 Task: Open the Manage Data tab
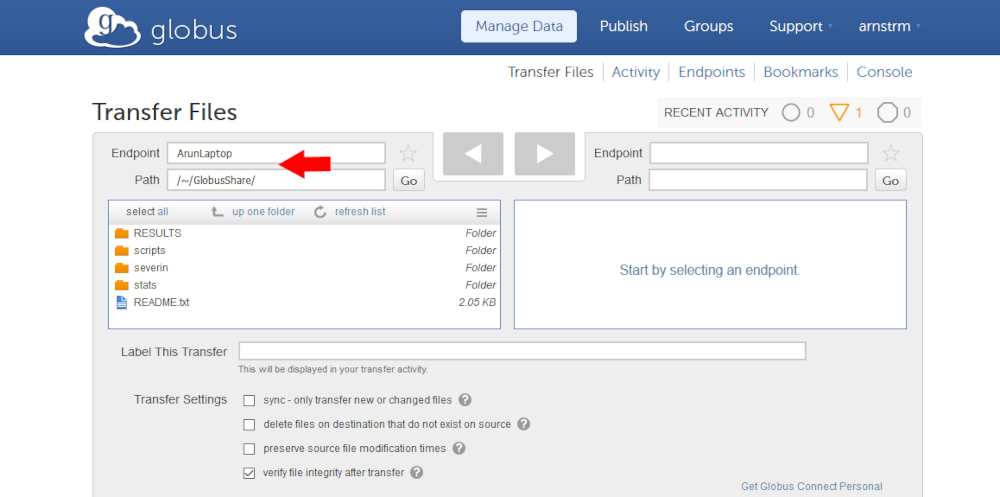point(518,27)
